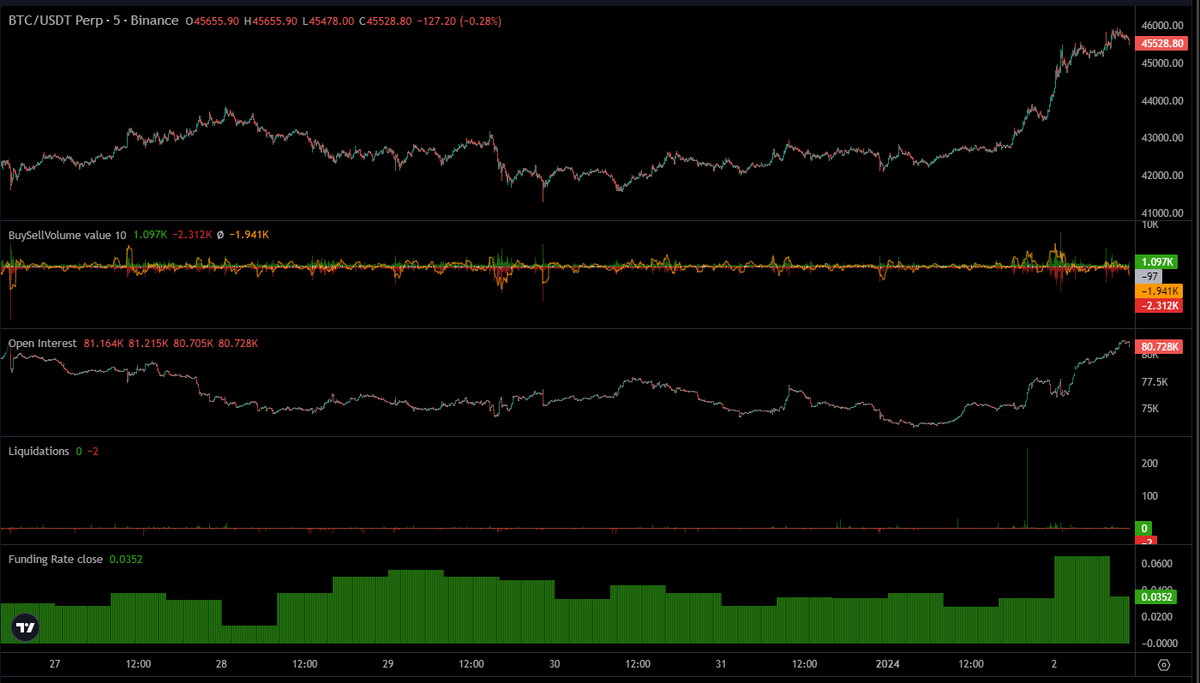
Task: Click the Liquidations indicator title
Action: pos(38,450)
